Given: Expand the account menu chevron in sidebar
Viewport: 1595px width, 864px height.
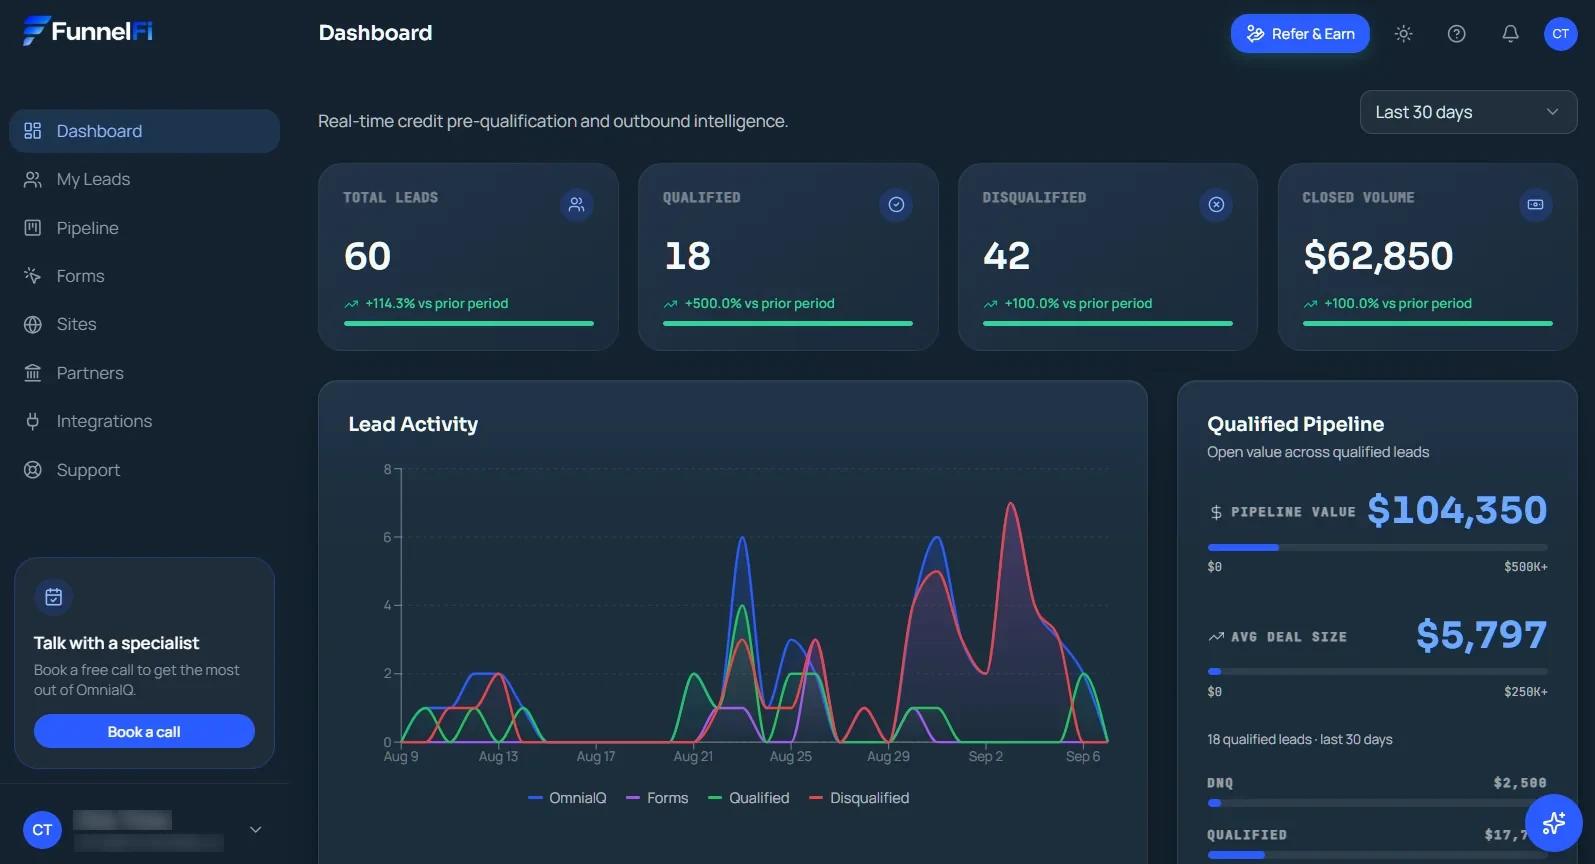Looking at the screenshot, I should [255, 830].
